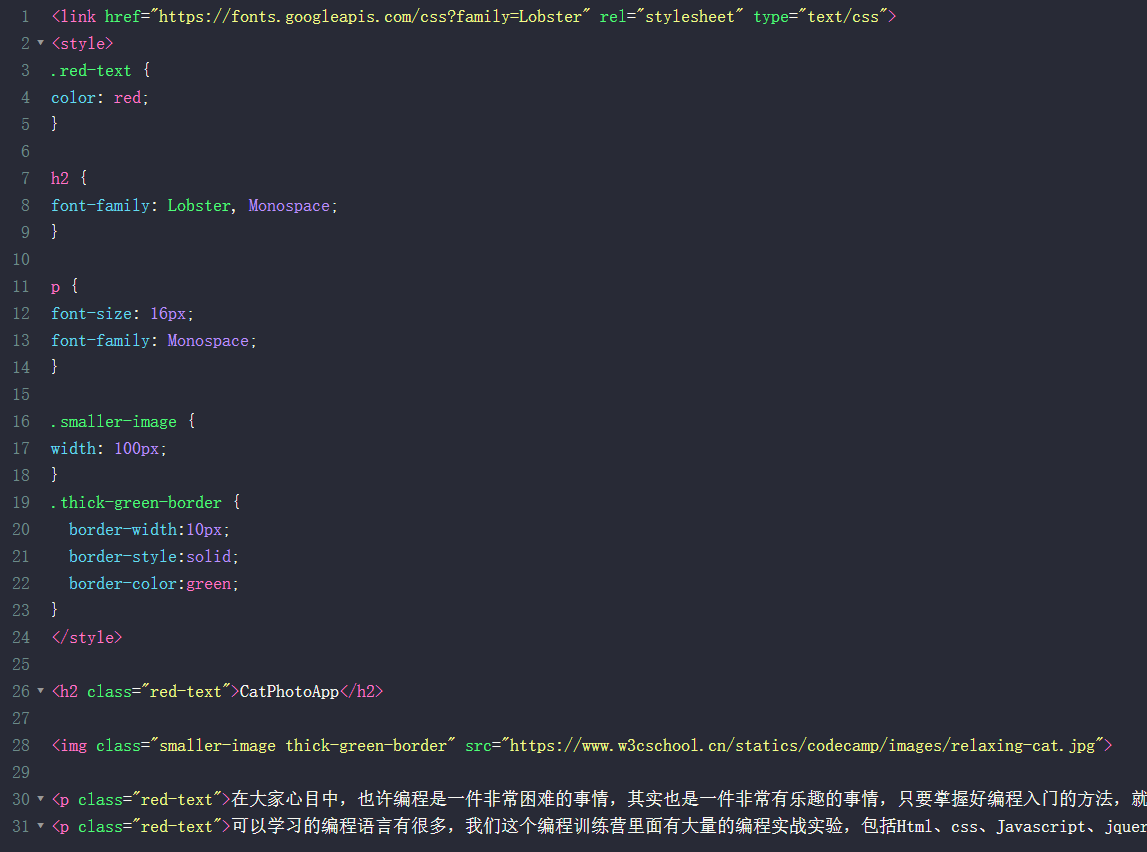The image size is (1147, 852).
Task: Click the .thick-green-border selector on line 19
Action: [136, 502]
